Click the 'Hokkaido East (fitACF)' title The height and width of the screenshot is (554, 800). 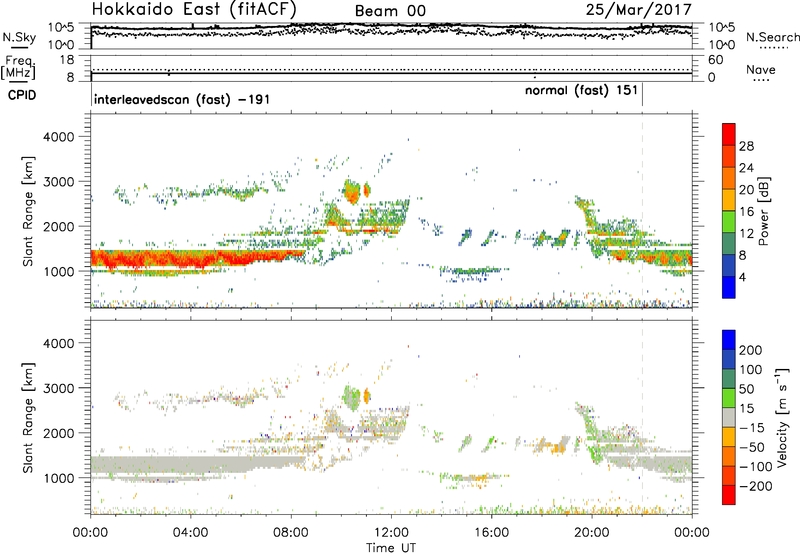194,9
